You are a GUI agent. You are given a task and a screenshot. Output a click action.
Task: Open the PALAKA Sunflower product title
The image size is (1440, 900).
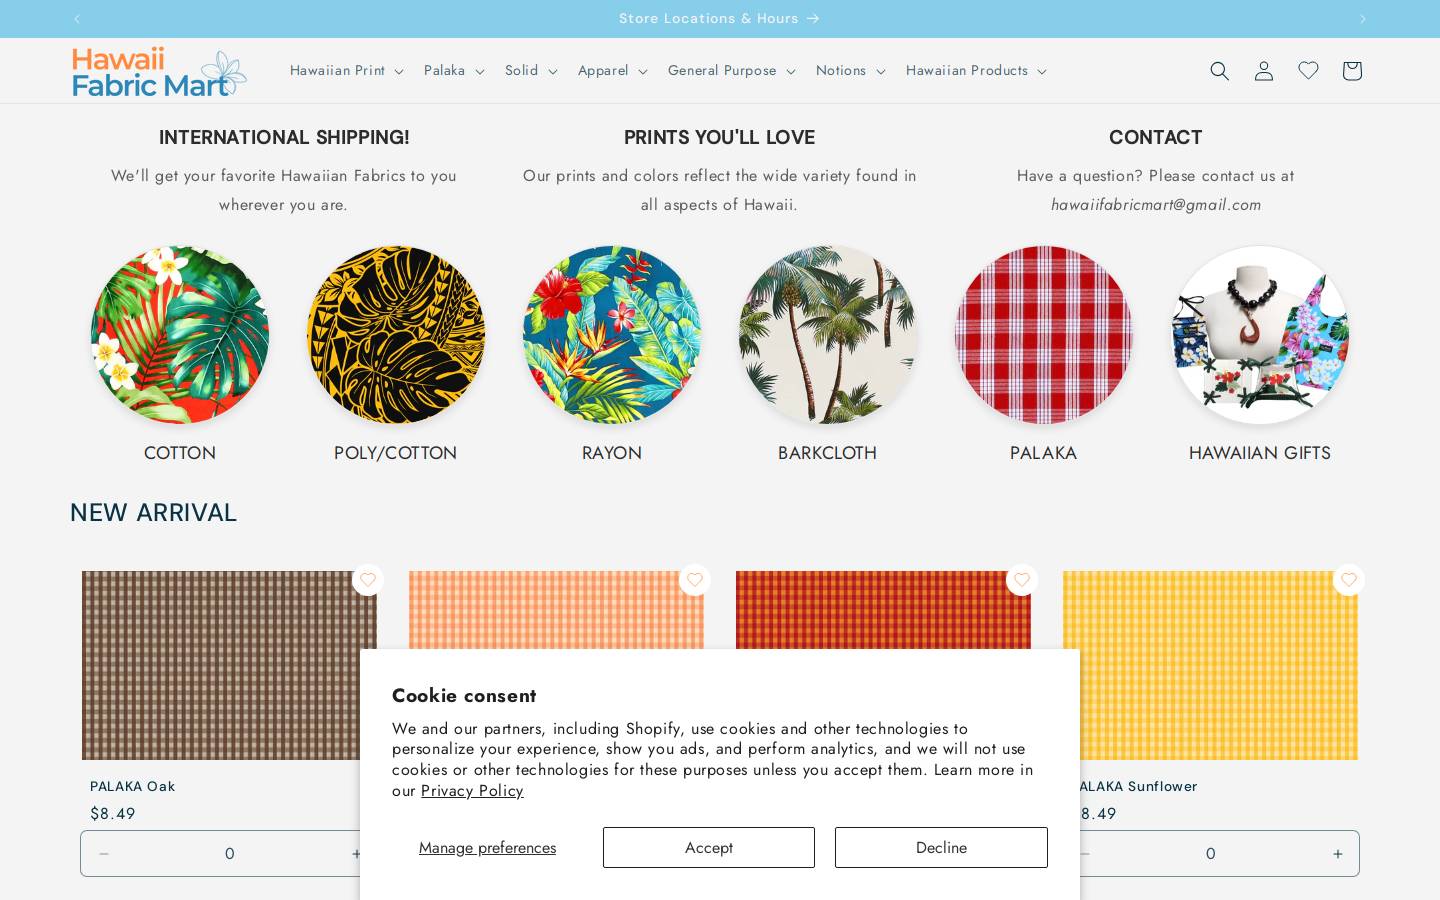(x=1139, y=786)
